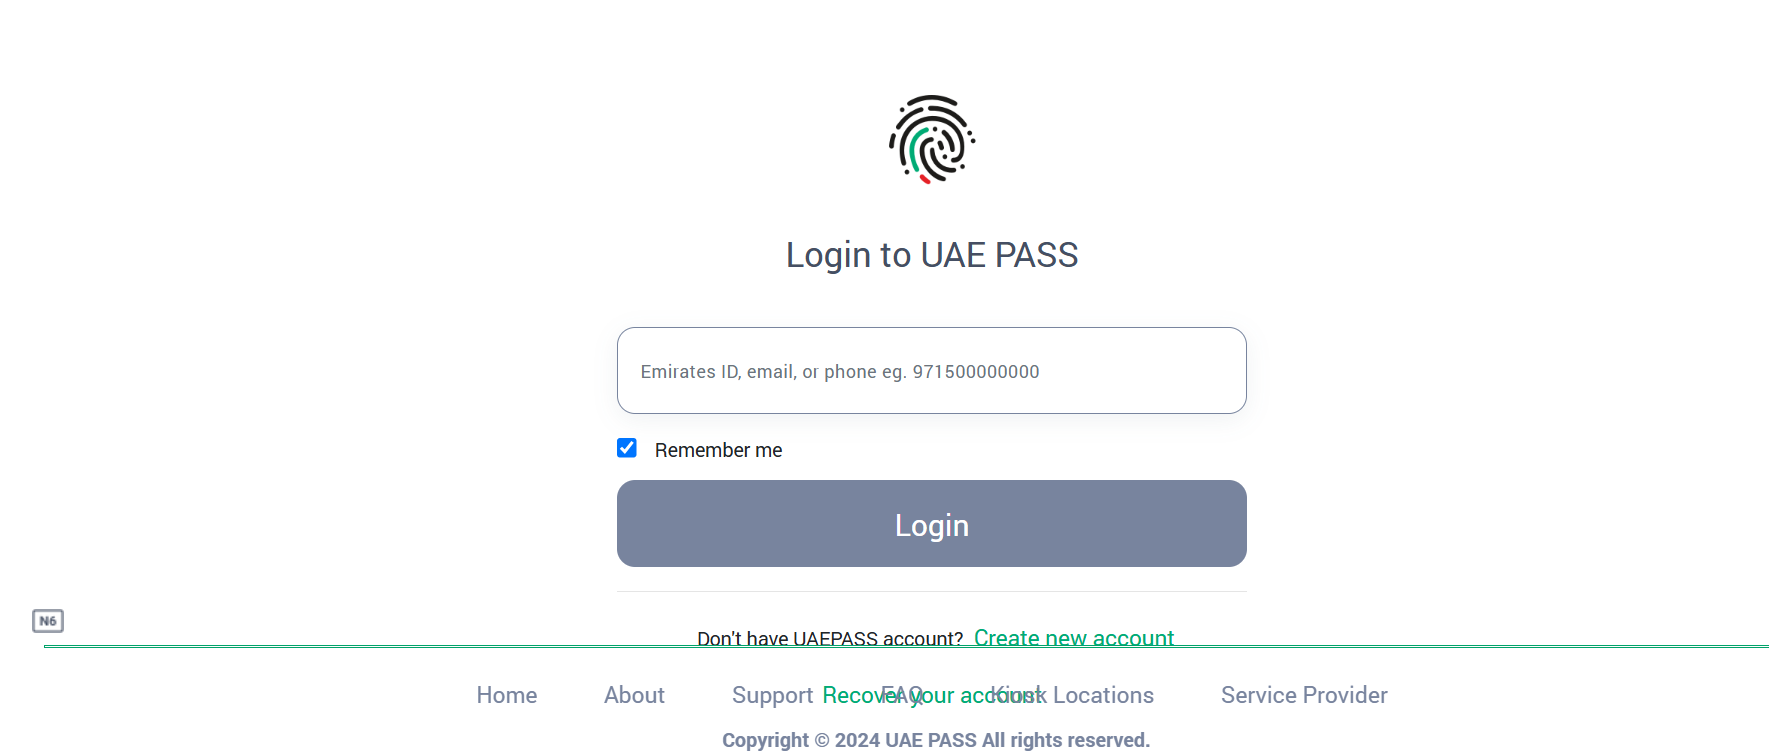Open the About footer link

click(x=634, y=695)
